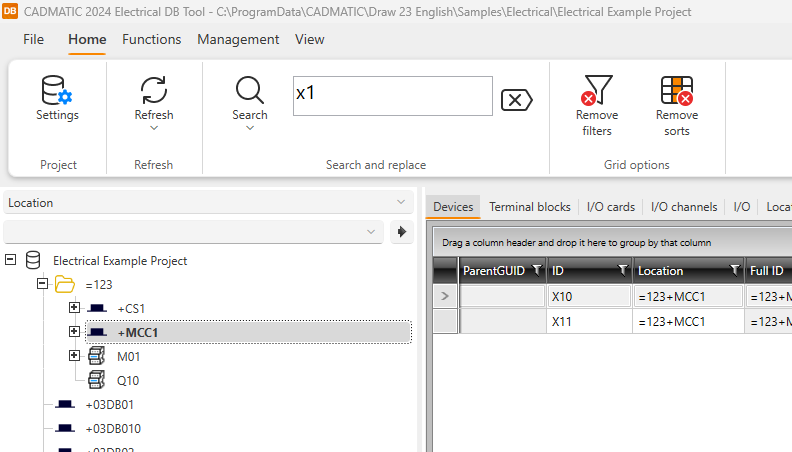This screenshot has height=452, width=792.
Task: Click the =123+MCC1 location cell in X10 row
Action: coord(688,296)
